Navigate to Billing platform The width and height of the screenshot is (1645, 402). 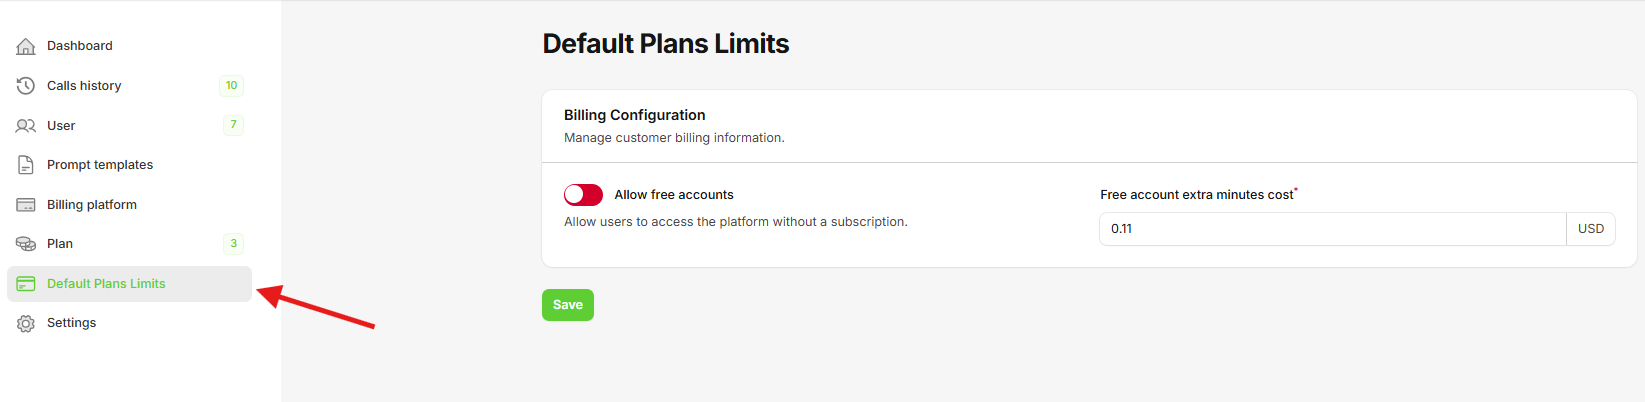click(92, 205)
